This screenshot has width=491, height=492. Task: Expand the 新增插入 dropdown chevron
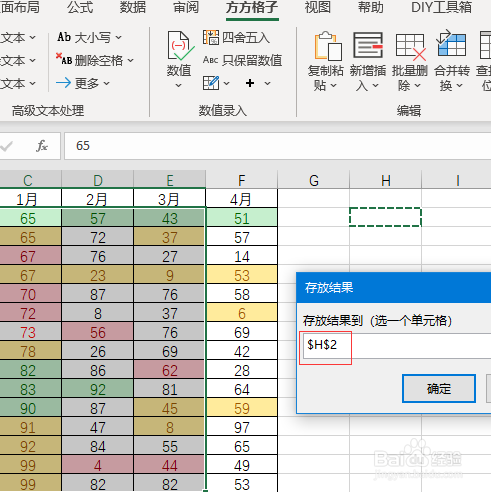[x=375, y=86]
